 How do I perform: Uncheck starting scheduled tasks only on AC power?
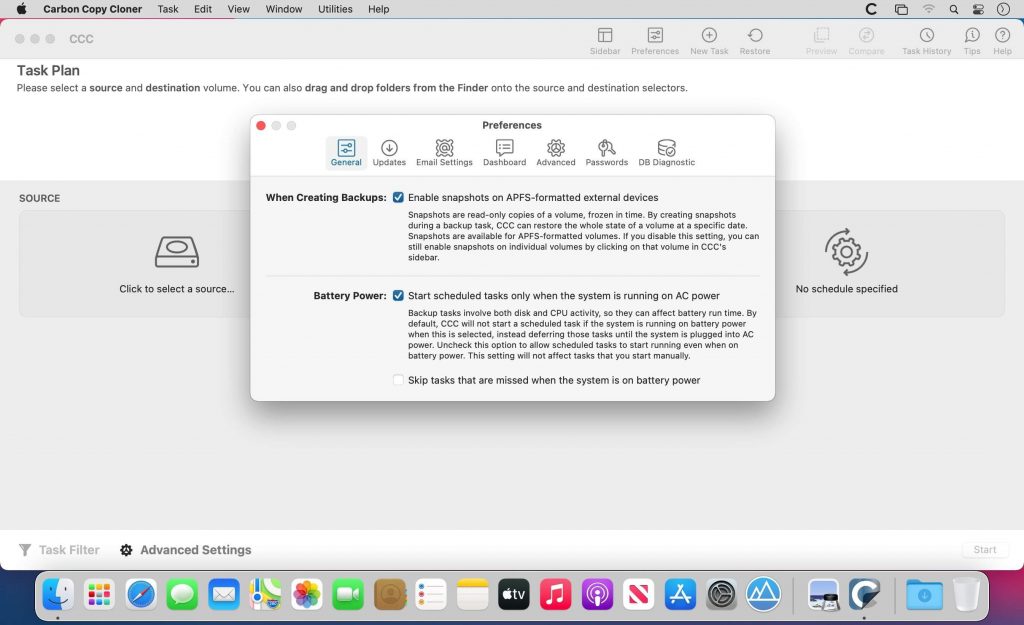(x=398, y=295)
